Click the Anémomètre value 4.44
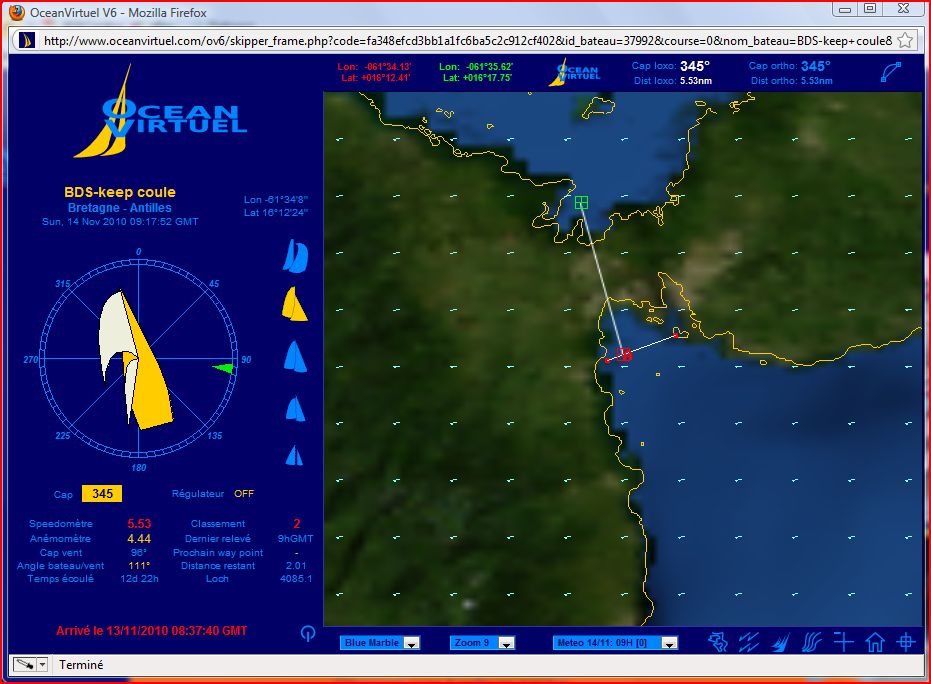Screen dimensions: 931x684 click(x=139, y=539)
